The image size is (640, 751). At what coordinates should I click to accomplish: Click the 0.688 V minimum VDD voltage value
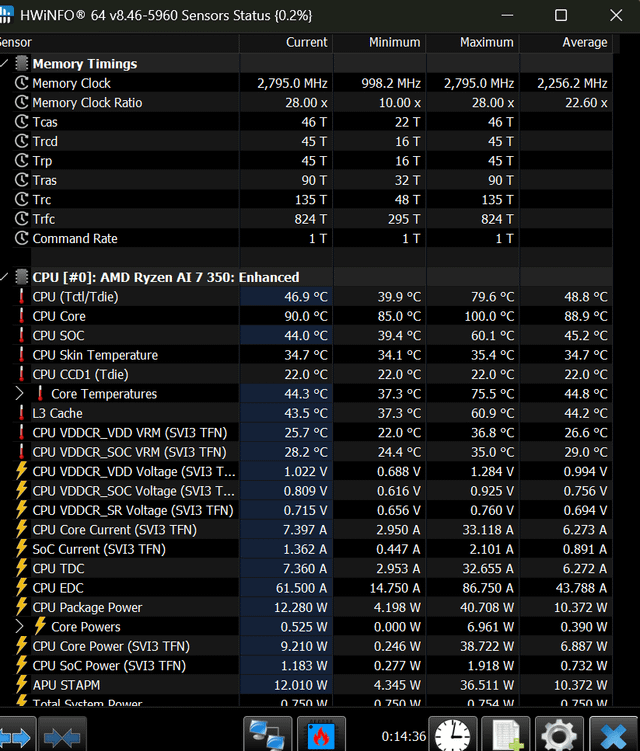[x=399, y=471]
